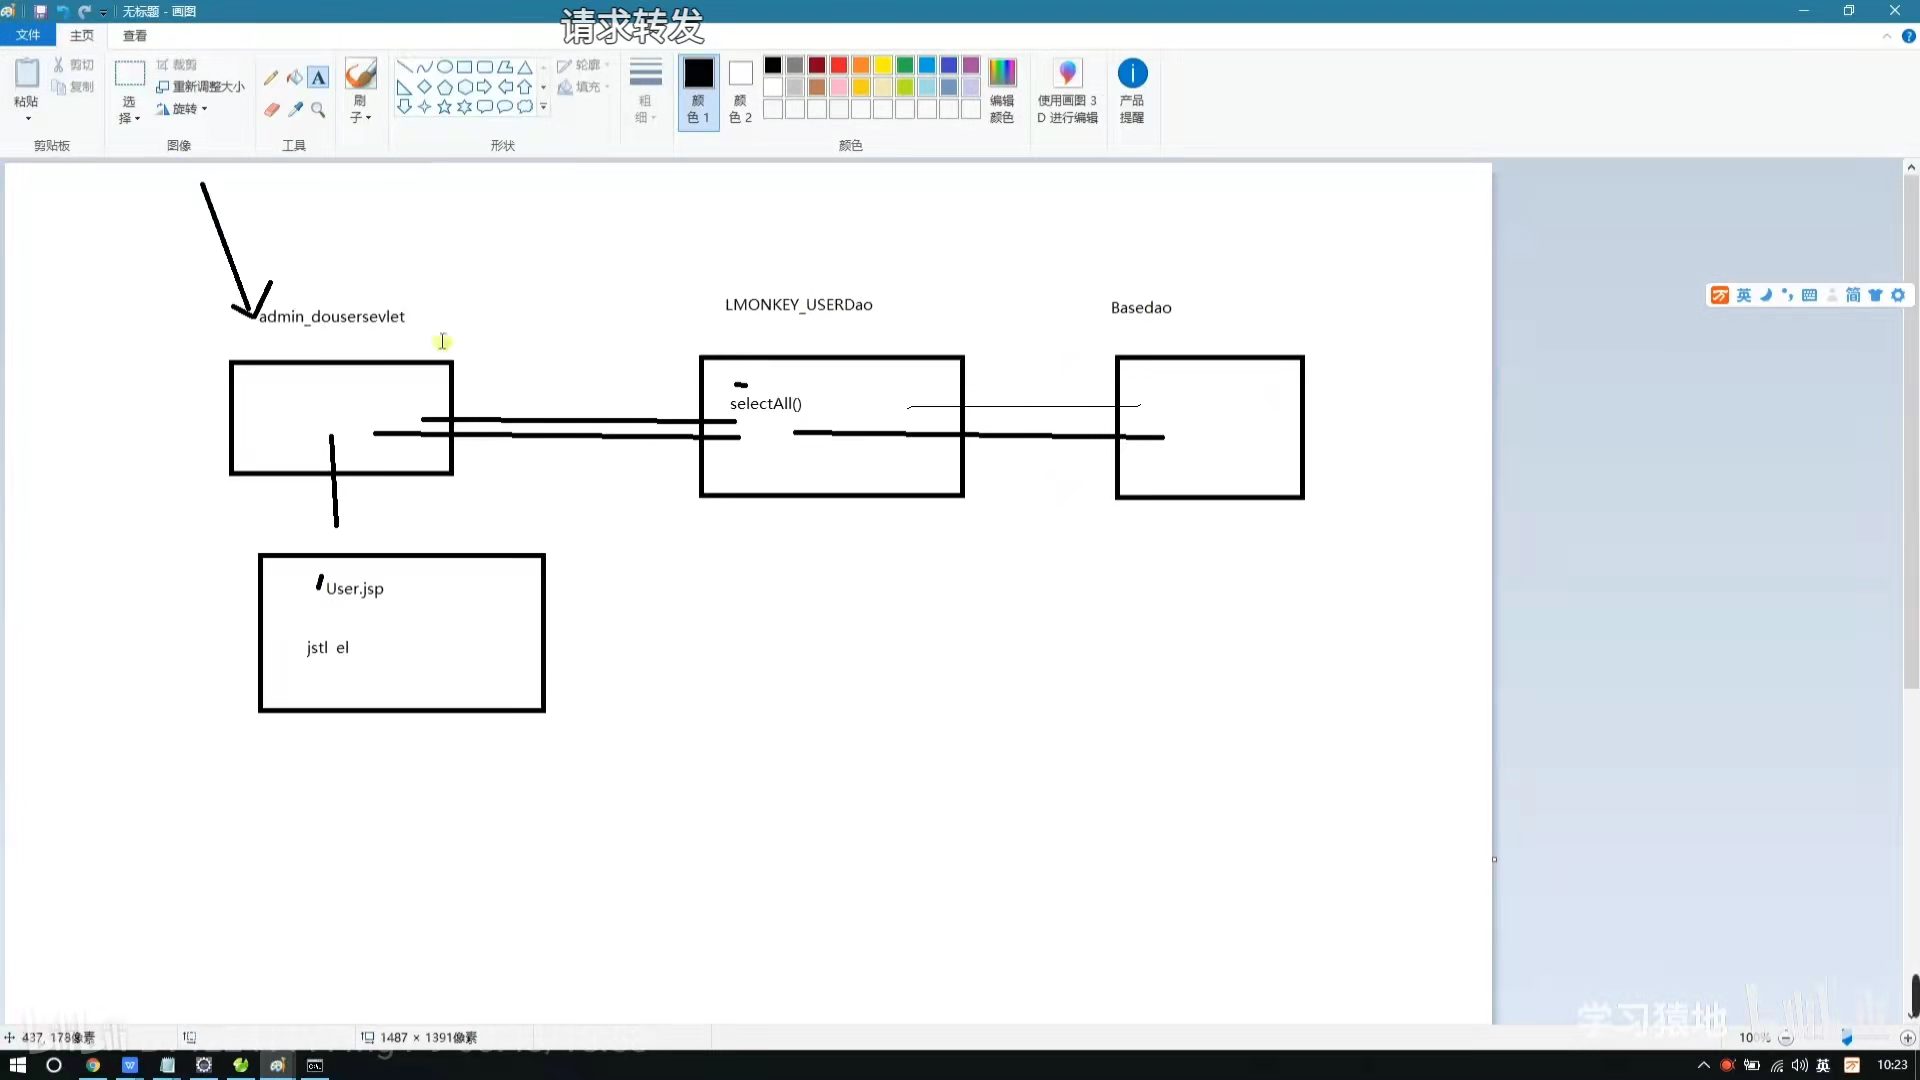Open the File menu tab
The image size is (1920, 1080).
coord(28,35)
